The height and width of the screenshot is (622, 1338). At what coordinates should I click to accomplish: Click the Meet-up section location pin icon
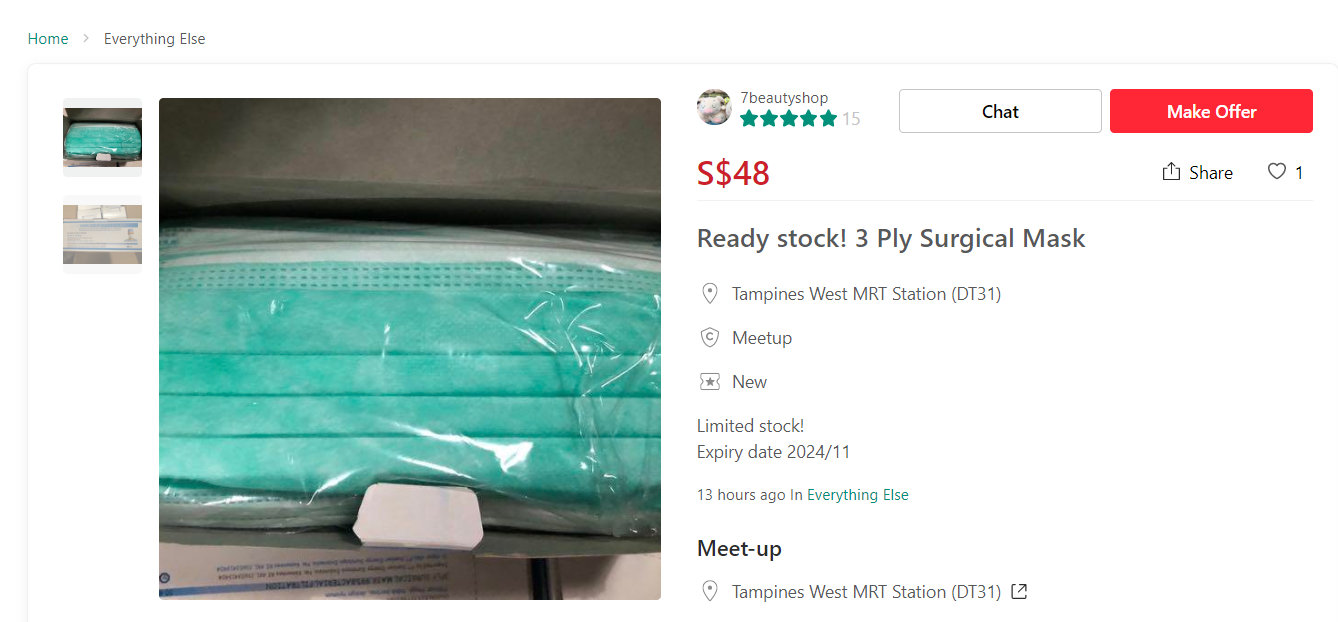click(x=710, y=592)
